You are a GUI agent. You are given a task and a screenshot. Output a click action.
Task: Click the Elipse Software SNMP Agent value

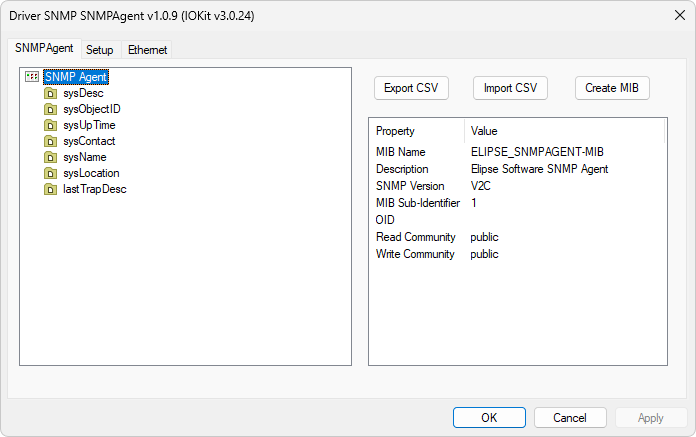pos(539,169)
